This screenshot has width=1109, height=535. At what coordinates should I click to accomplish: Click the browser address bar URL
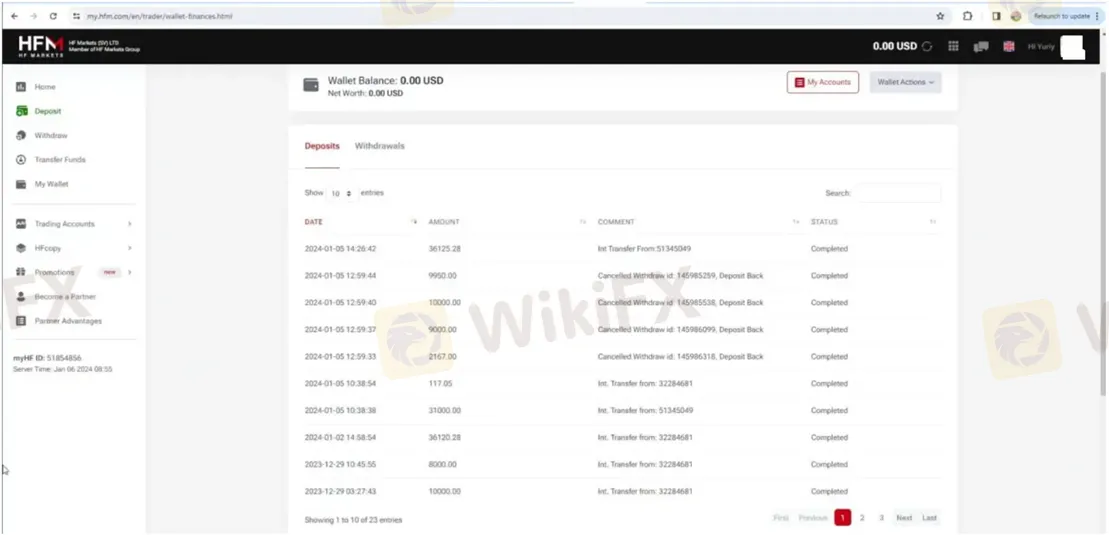point(159,16)
